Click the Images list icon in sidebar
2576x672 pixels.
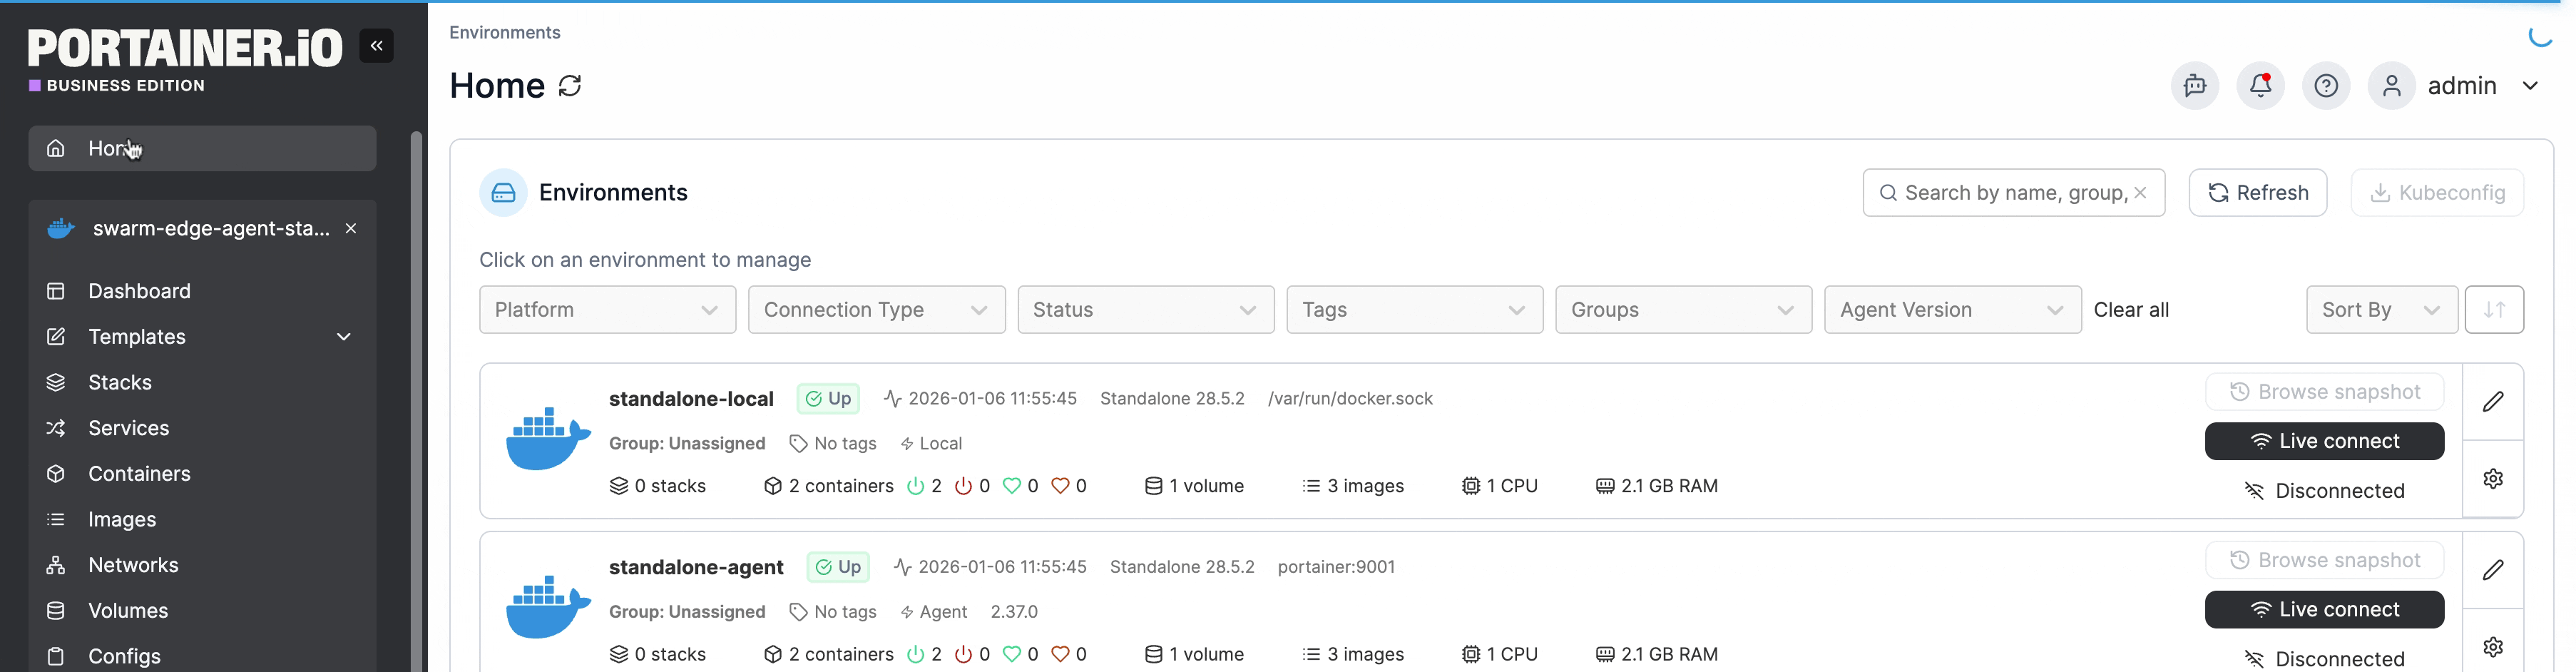pos(56,520)
